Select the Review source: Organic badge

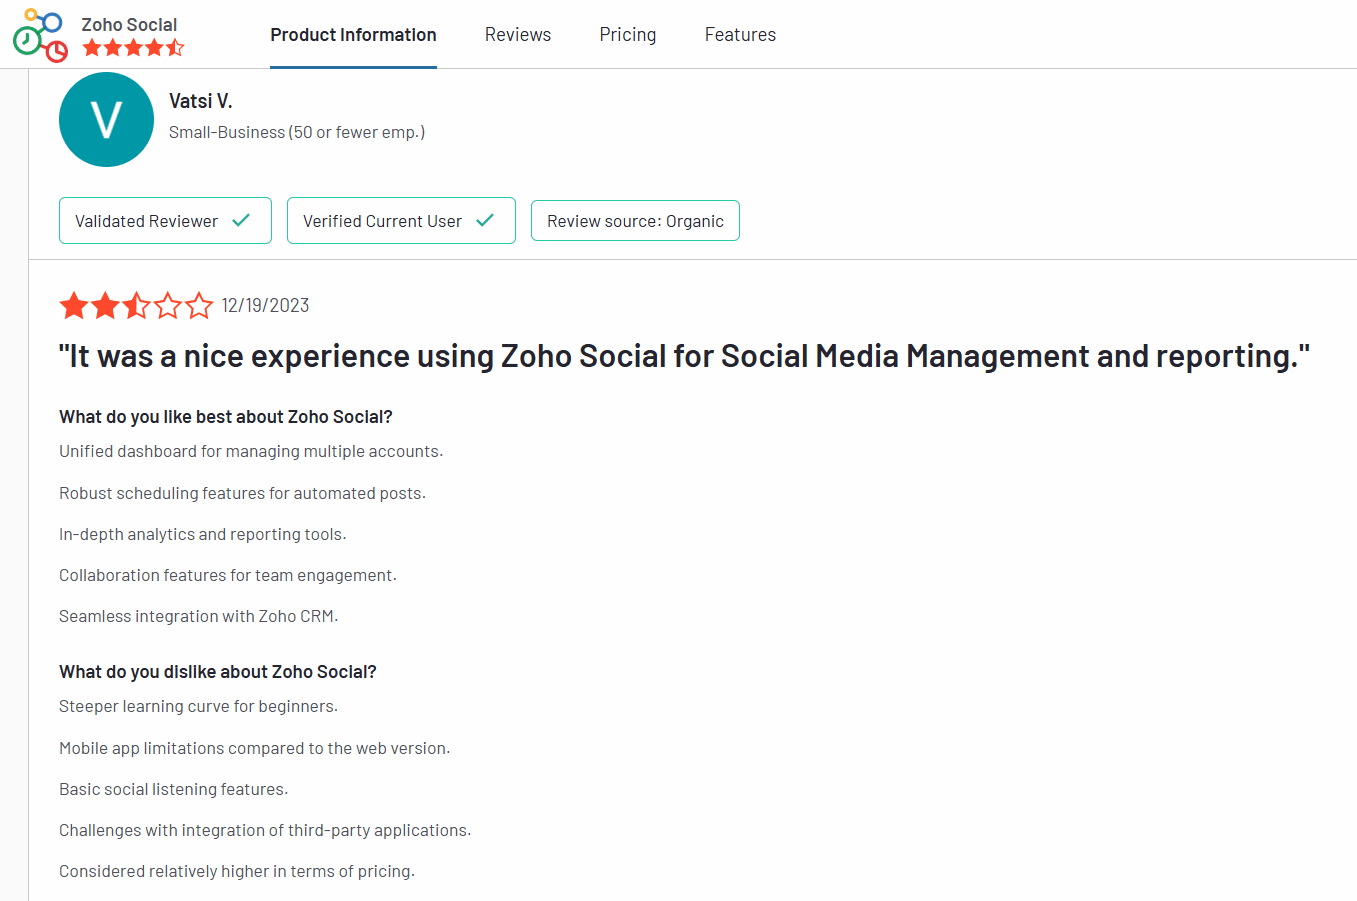pyautogui.click(x=635, y=220)
